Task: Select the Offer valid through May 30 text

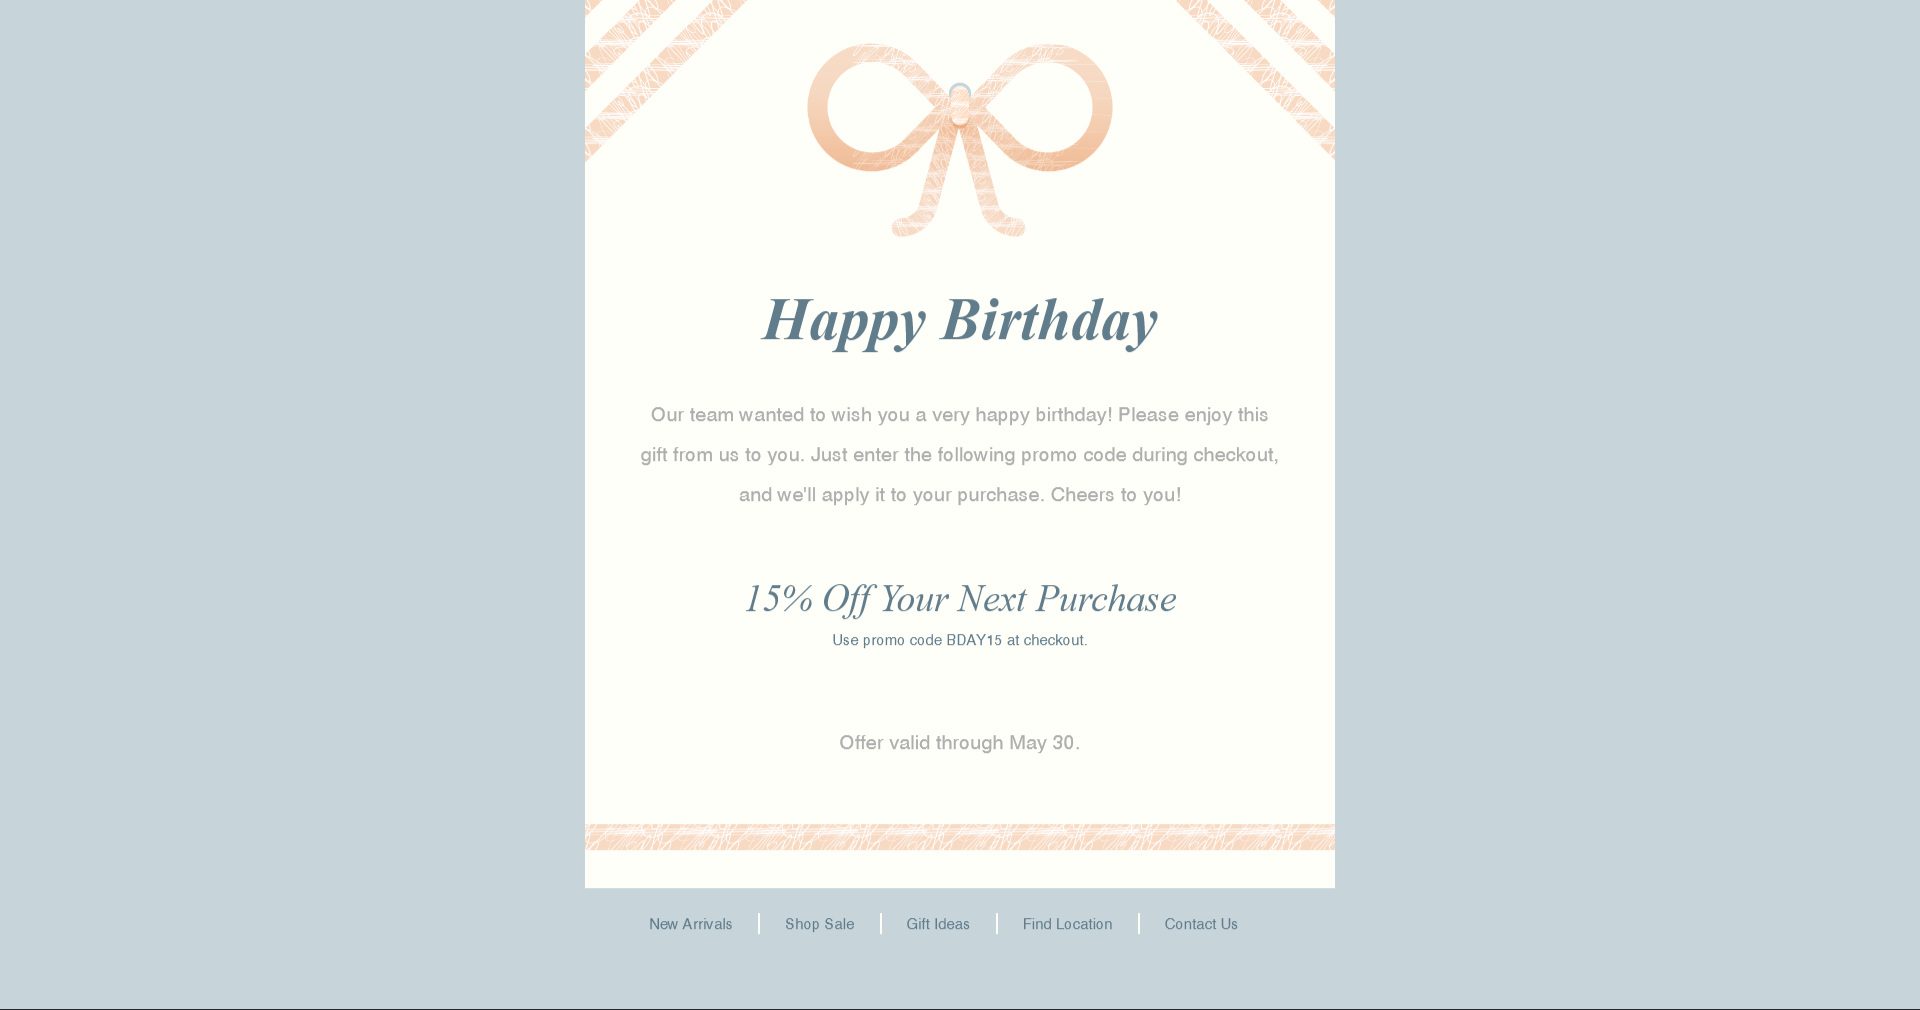Action: [960, 742]
